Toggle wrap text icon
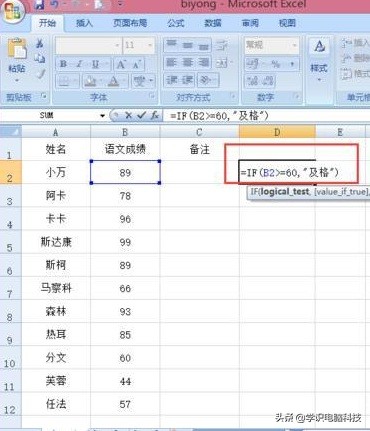 point(222,45)
